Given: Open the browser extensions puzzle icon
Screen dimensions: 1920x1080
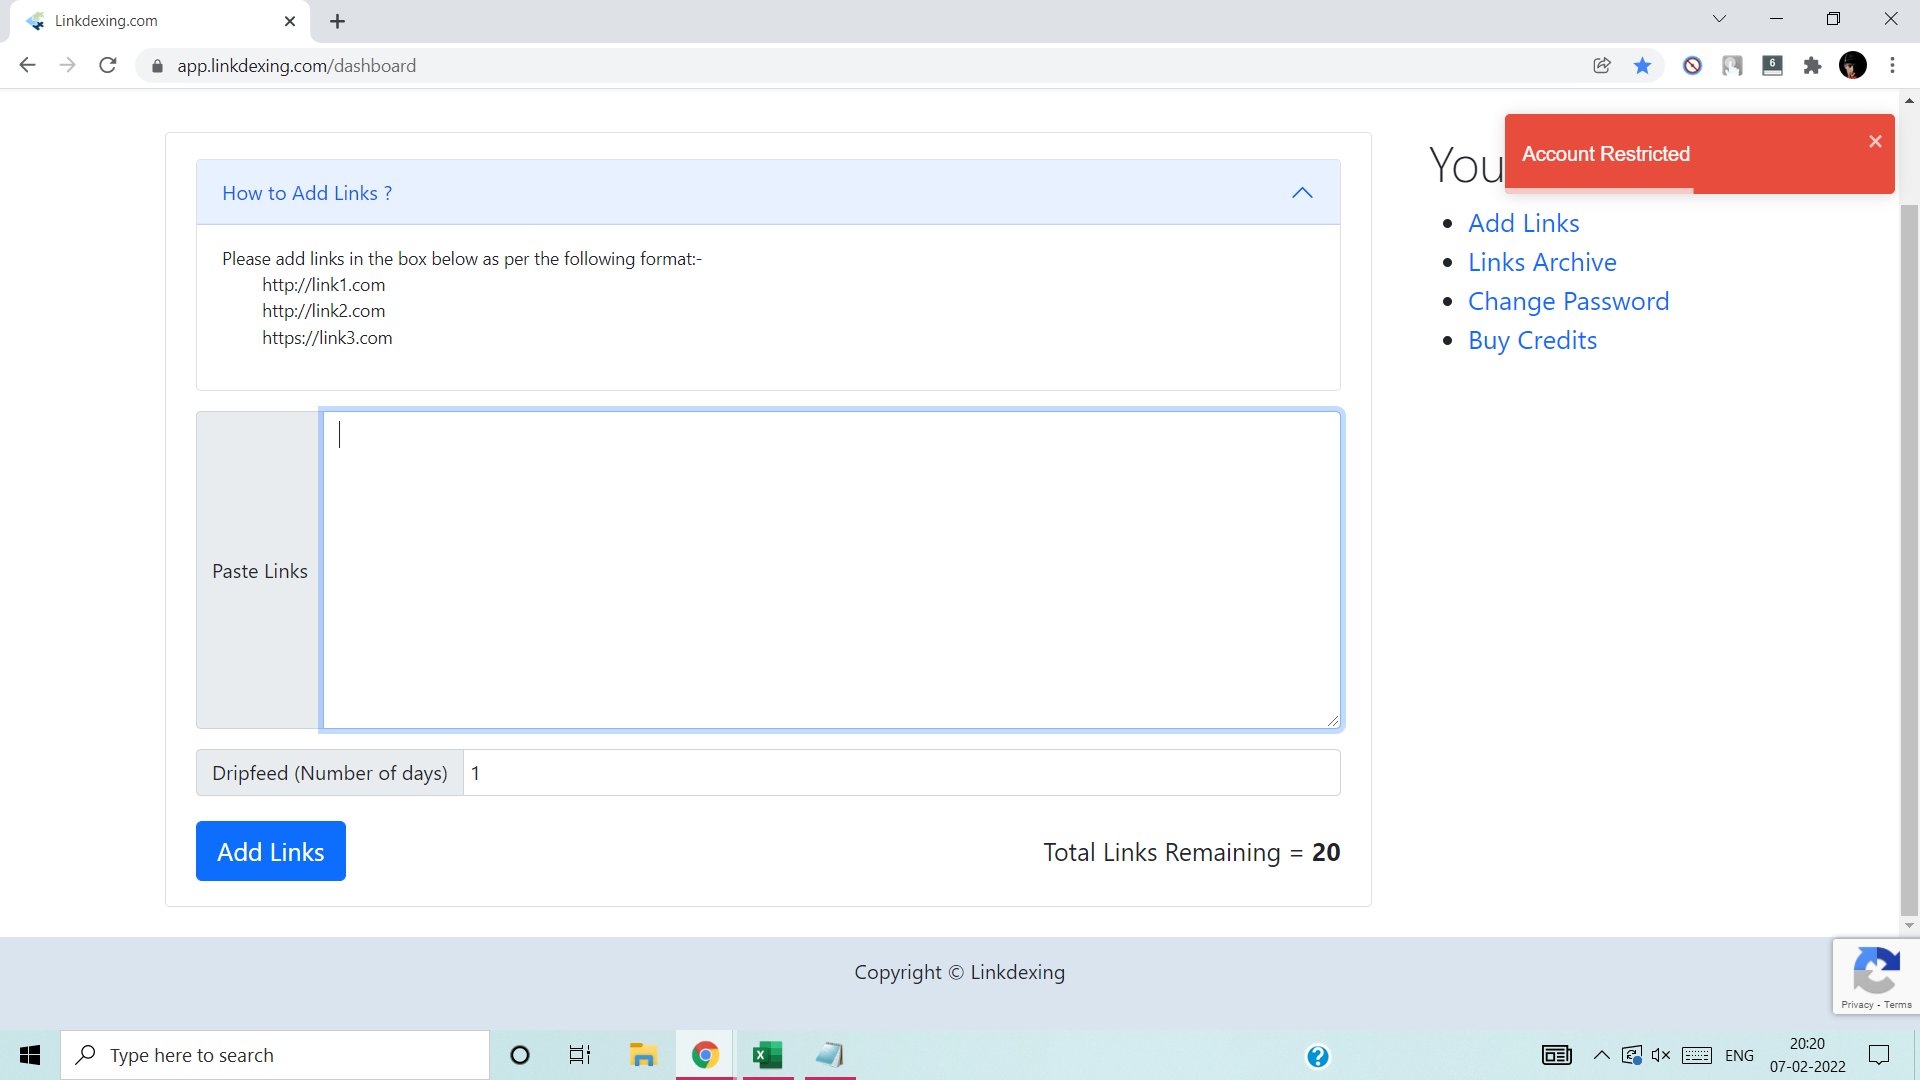Looking at the screenshot, I should [1812, 66].
